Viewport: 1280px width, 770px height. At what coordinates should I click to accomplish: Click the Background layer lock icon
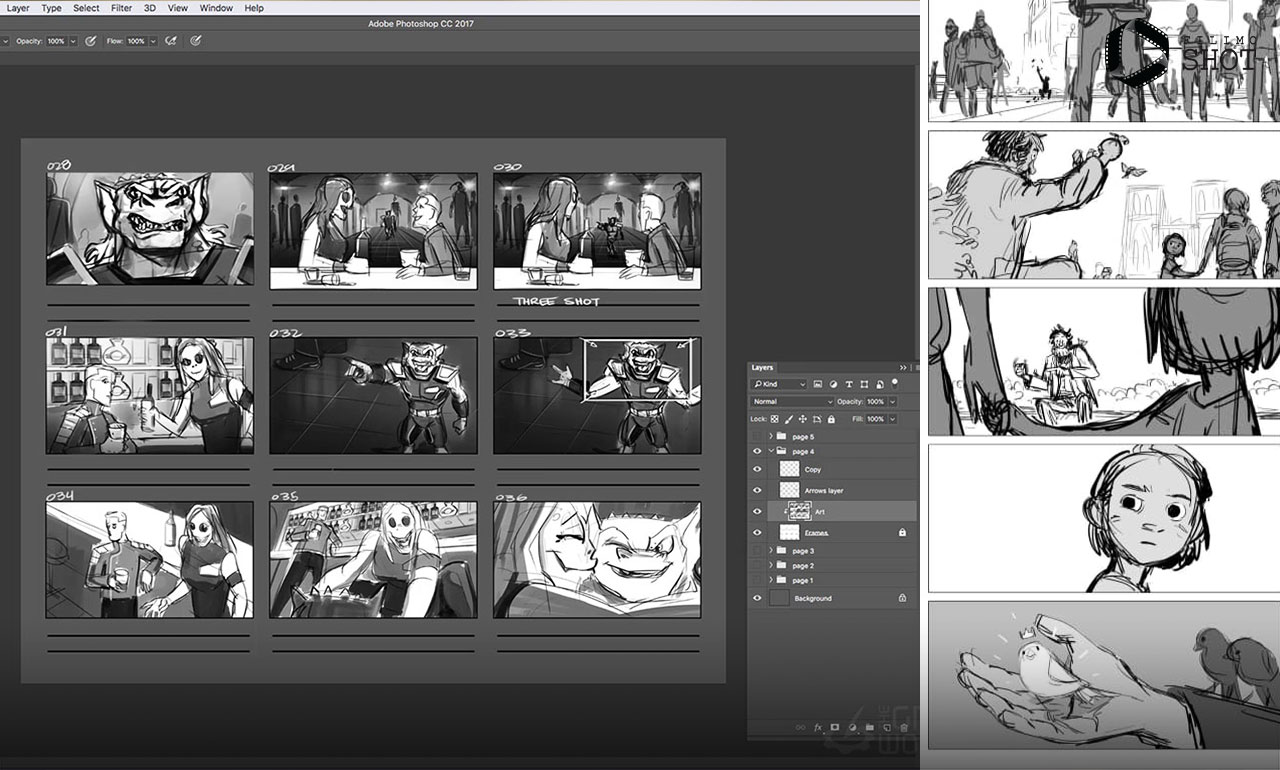click(902, 598)
